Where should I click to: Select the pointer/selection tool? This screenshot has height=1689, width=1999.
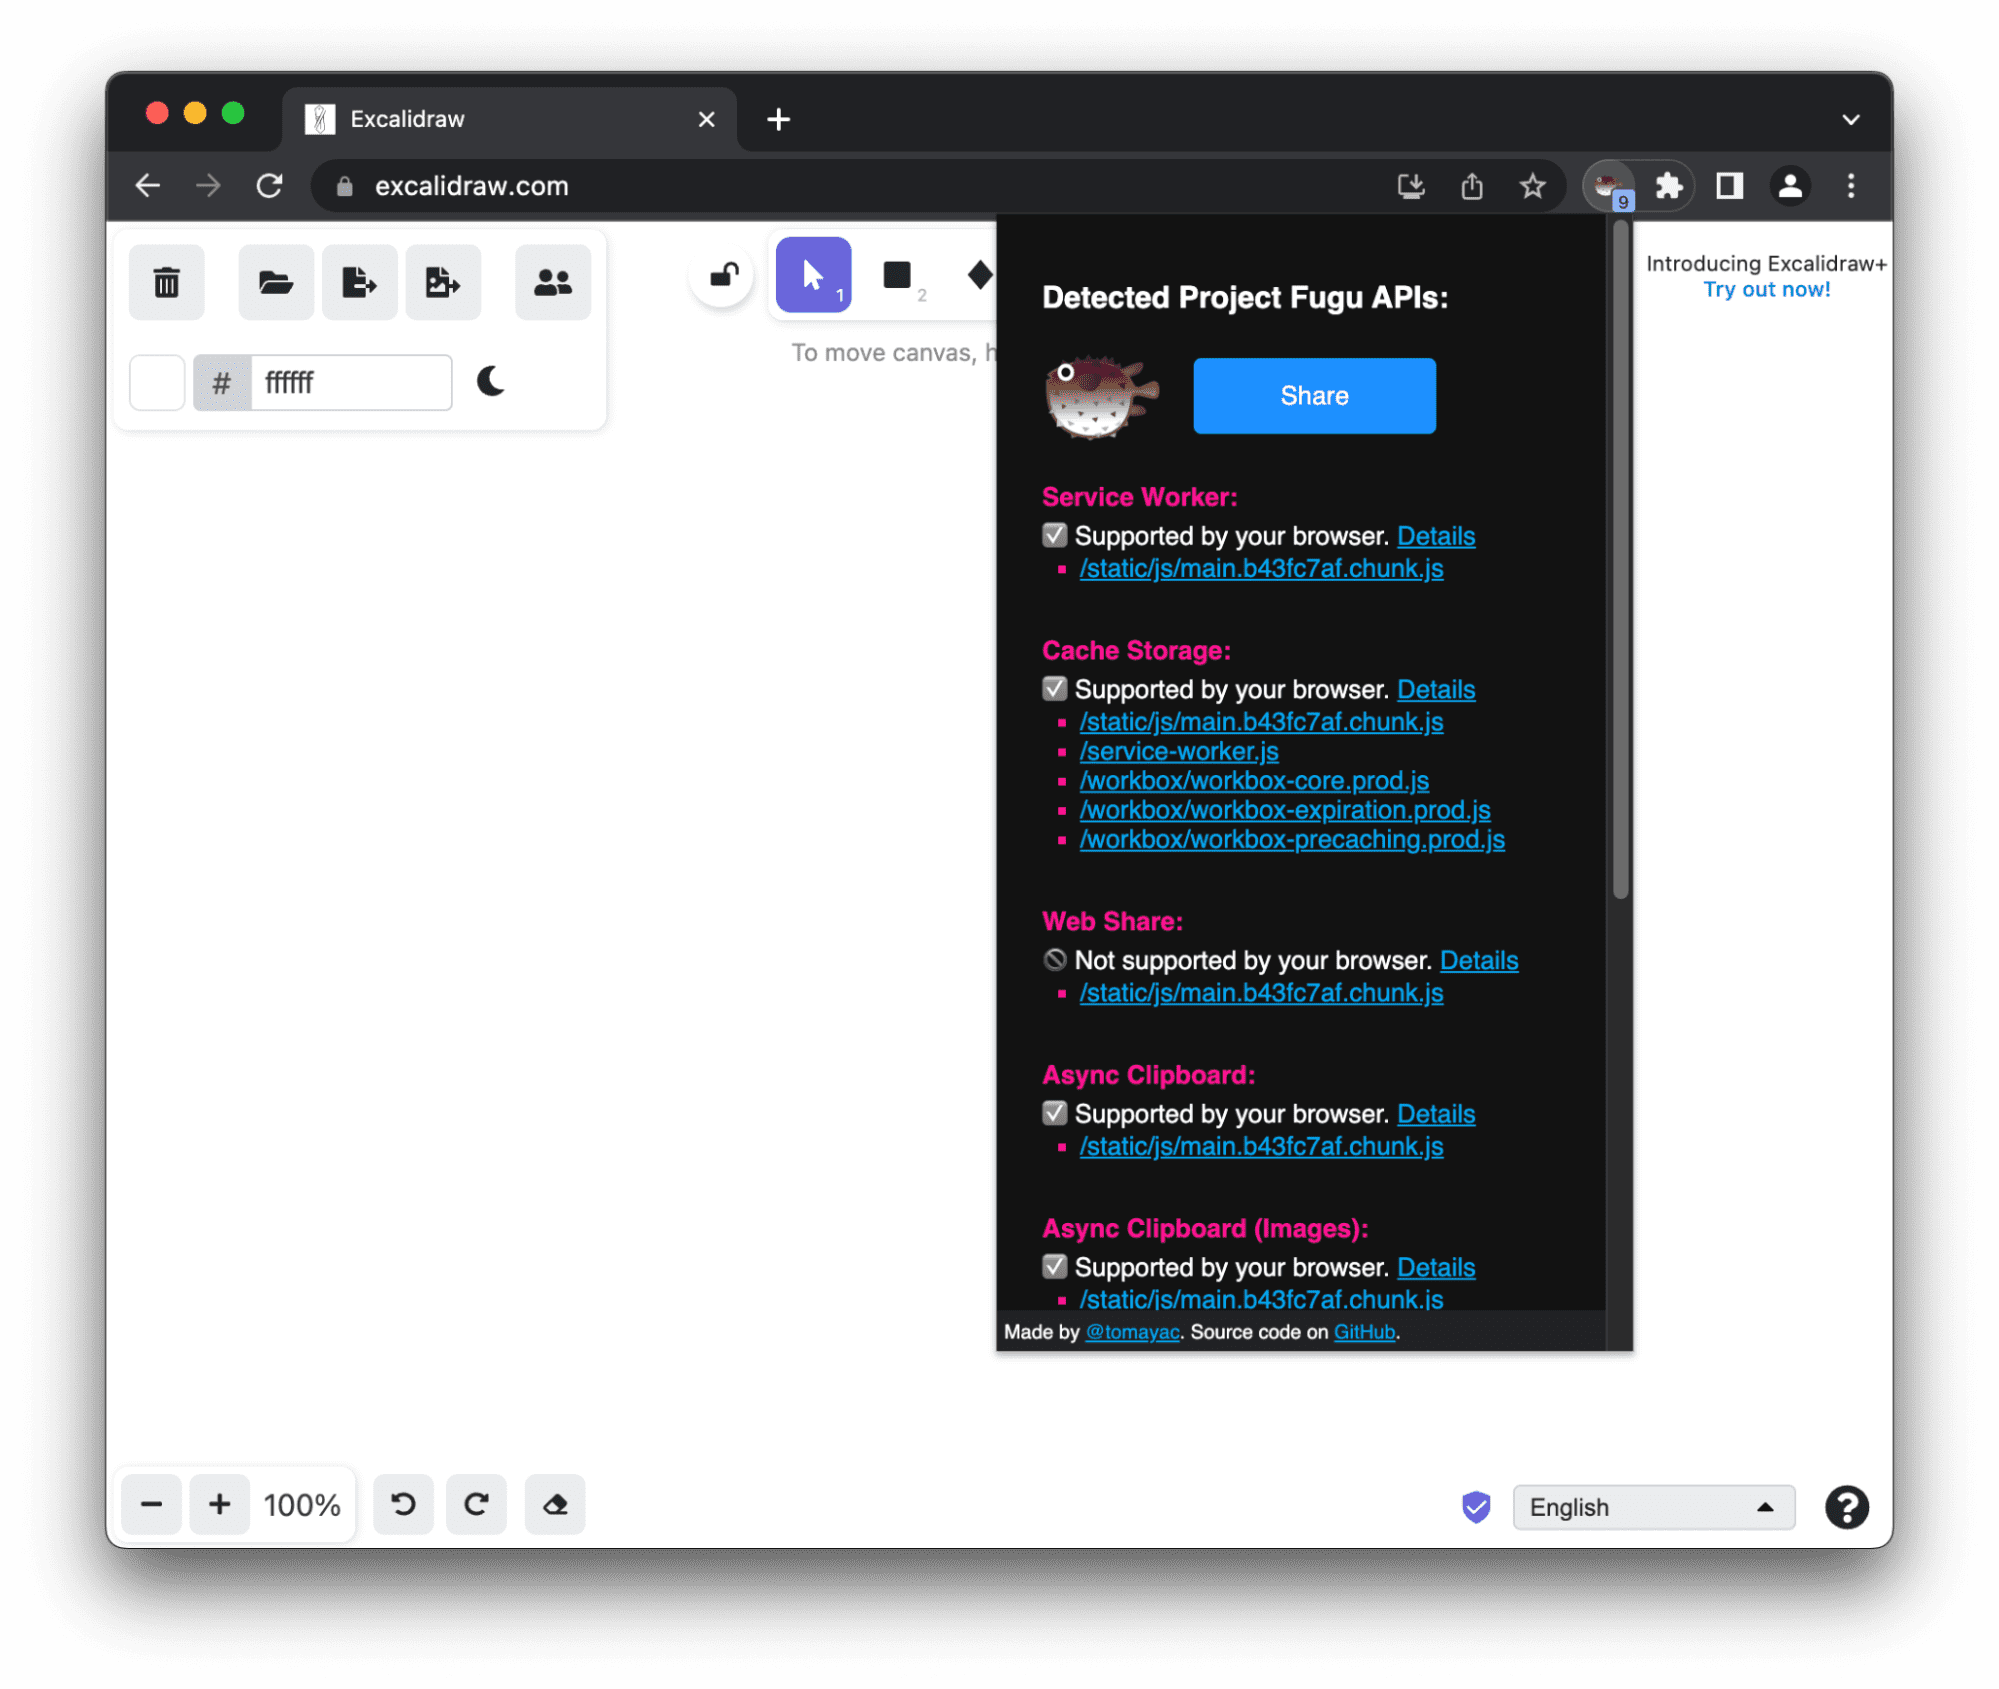[813, 275]
